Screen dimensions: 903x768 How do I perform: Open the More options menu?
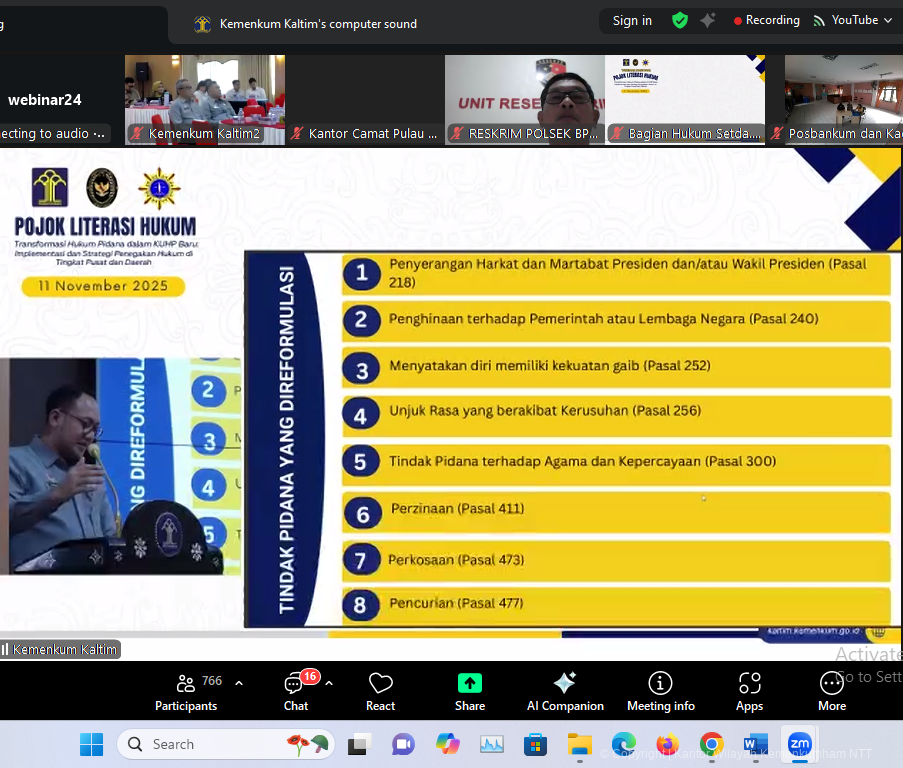(831, 691)
